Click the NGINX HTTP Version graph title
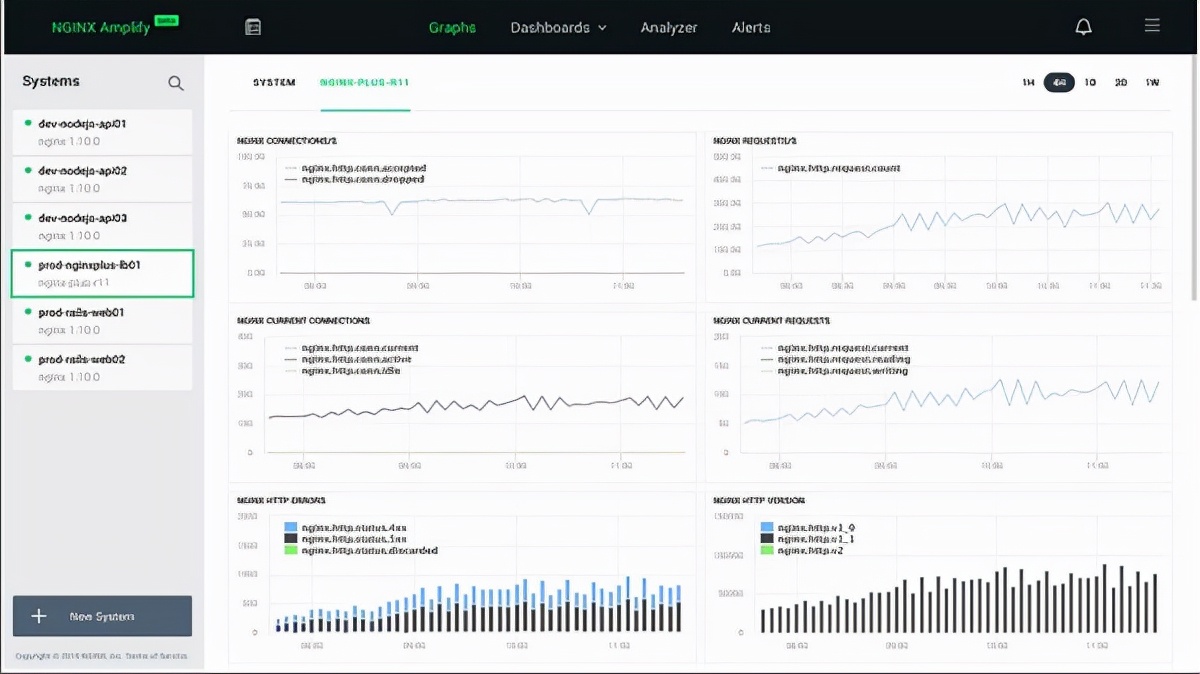This screenshot has width=1200, height=674. [759, 500]
